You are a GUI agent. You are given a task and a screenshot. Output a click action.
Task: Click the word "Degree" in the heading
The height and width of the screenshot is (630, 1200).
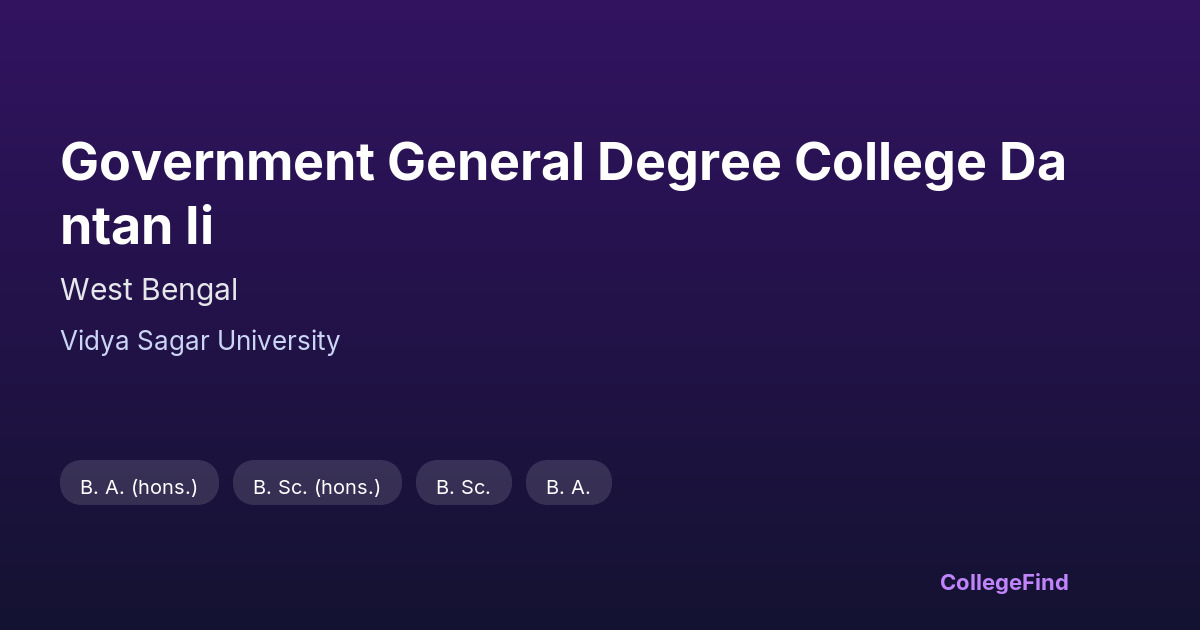point(689,163)
